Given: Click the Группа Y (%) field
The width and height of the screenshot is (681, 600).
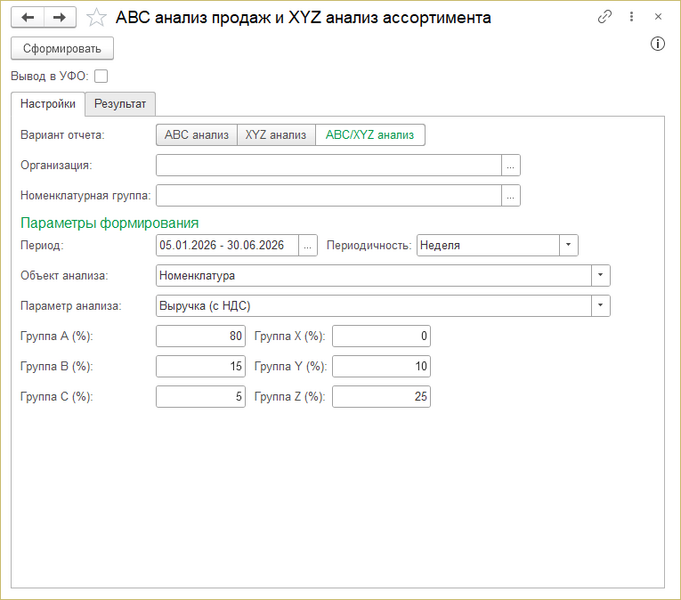Looking at the screenshot, I should (x=381, y=366).
